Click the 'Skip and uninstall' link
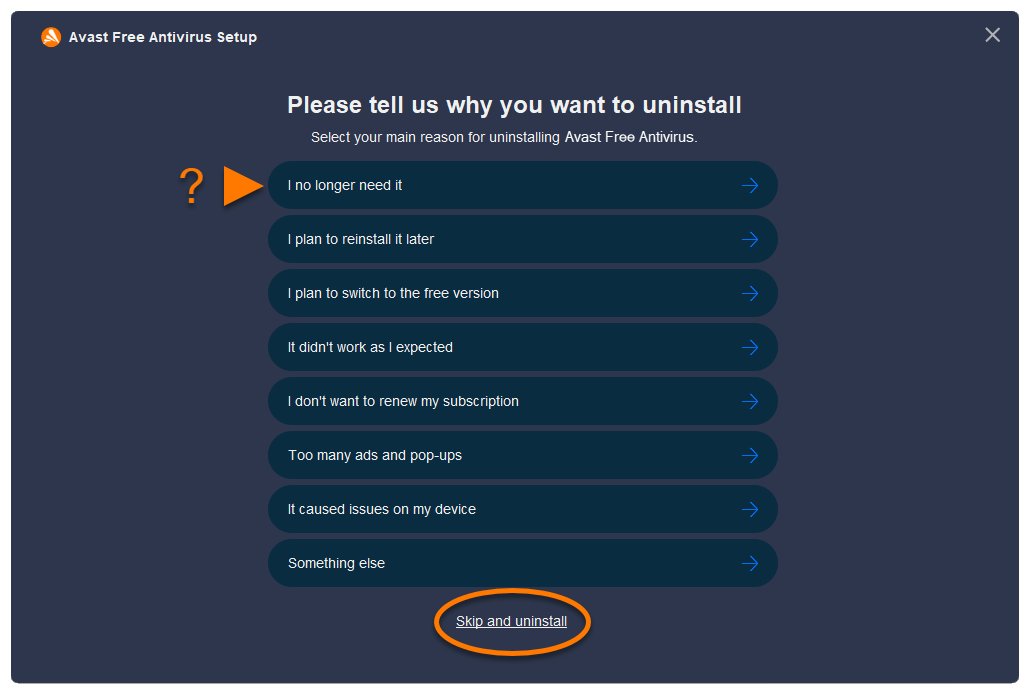Image resolution: width=1030 pixels, height=693 pixels. pyautogui.click(x=511, y=621)
